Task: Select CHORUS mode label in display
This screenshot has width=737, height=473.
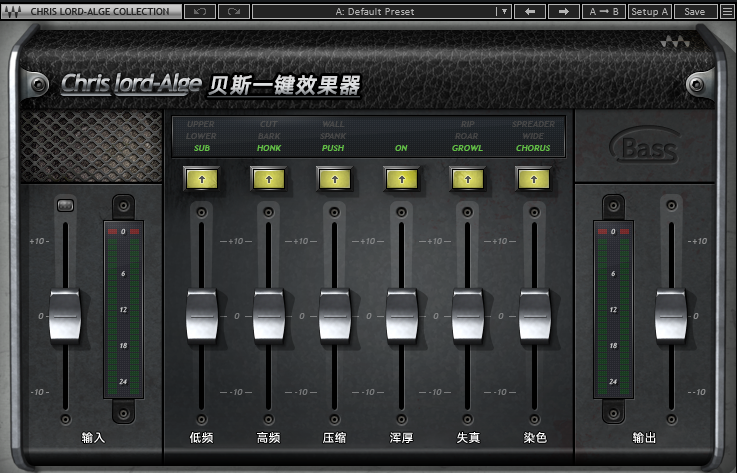Action: coord(533,148)
